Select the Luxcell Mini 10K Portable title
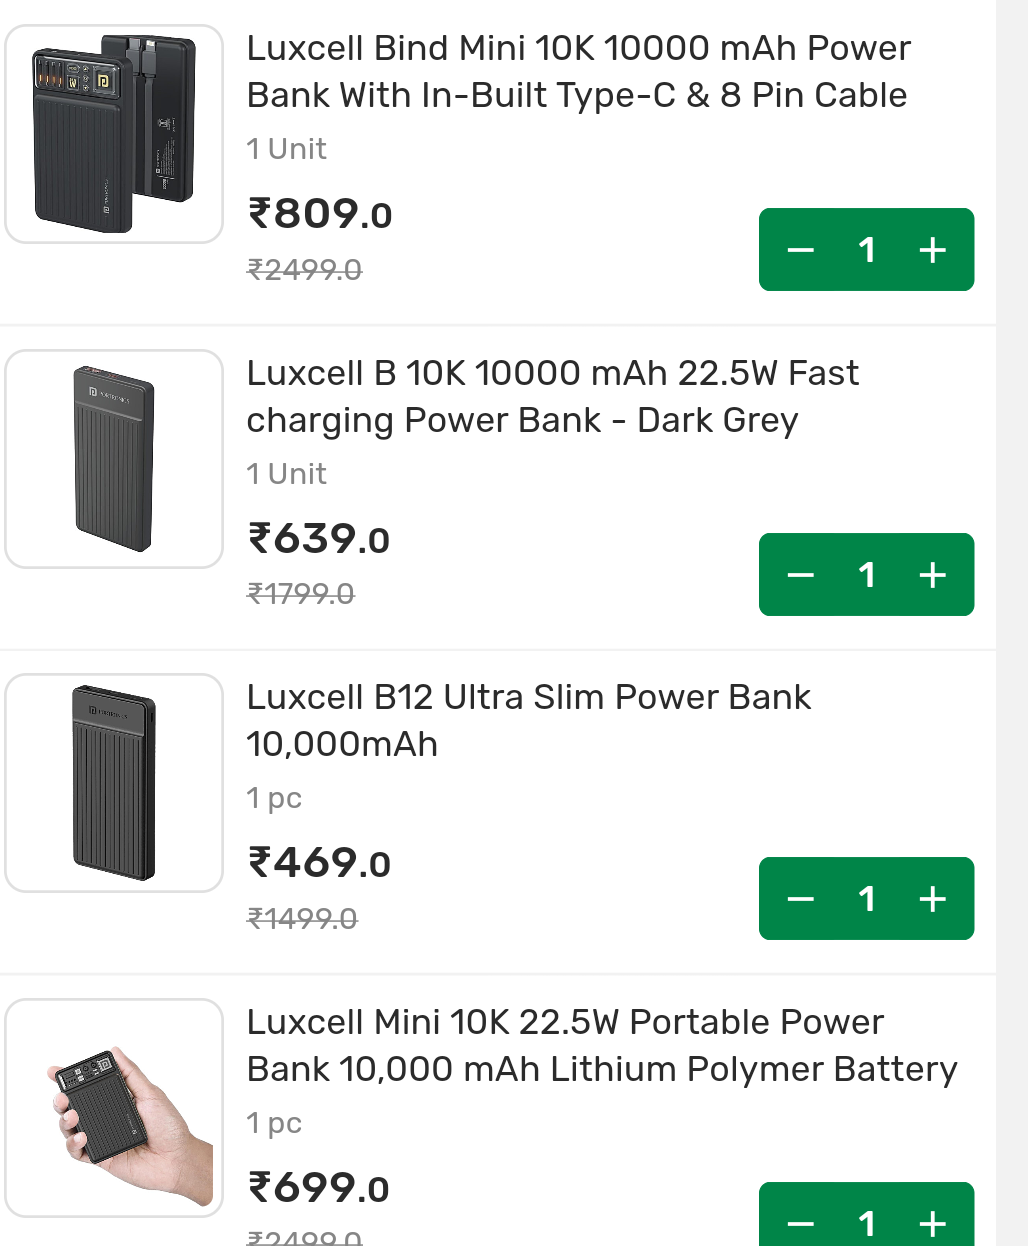 point(600,1045)
